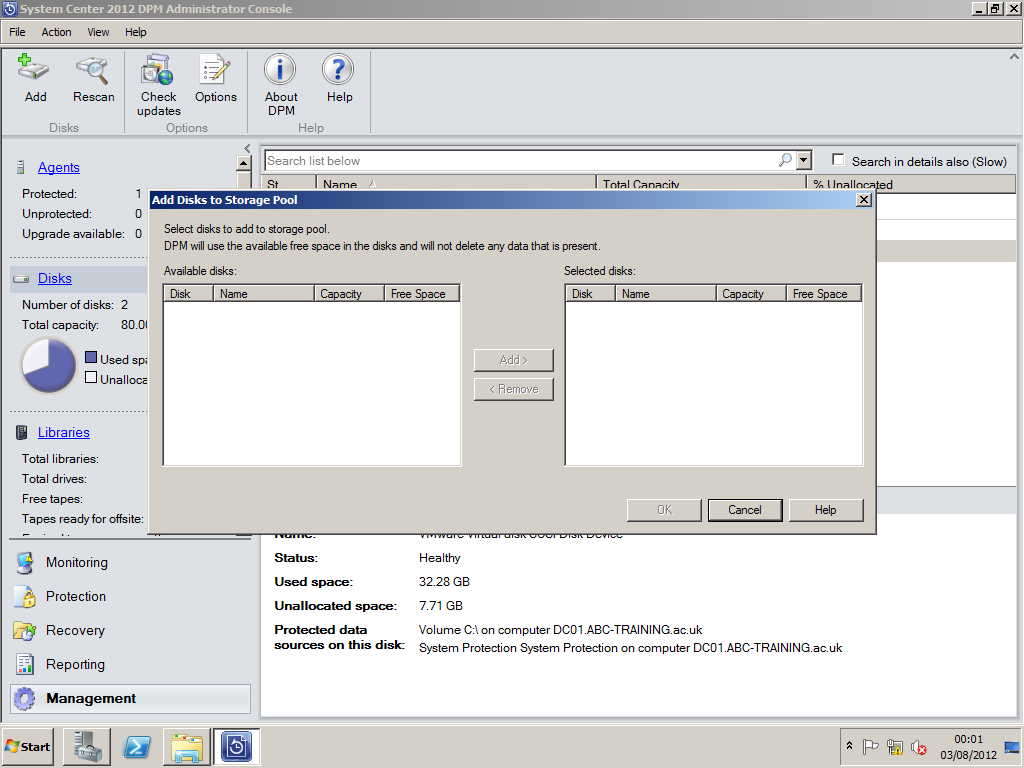Collapse the ribbon with the chevron
This screenshot has width=1024, height=768.
pos(1014,57)
